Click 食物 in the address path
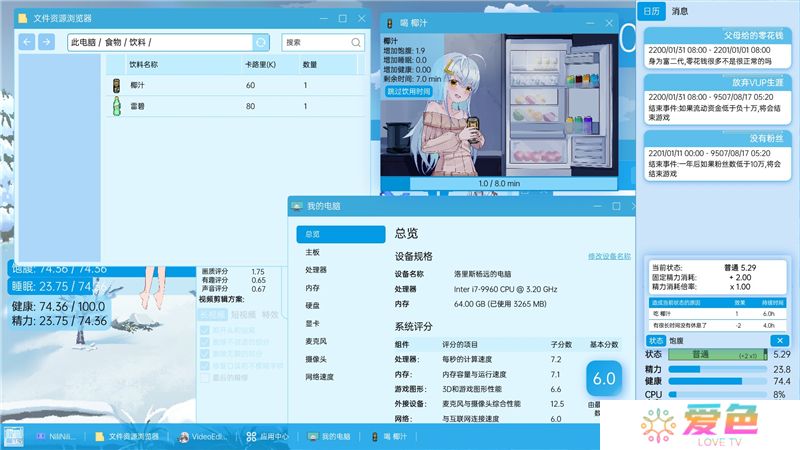This screenshot has height=450, width=800. pyautogui.click(x=113, y=42)
